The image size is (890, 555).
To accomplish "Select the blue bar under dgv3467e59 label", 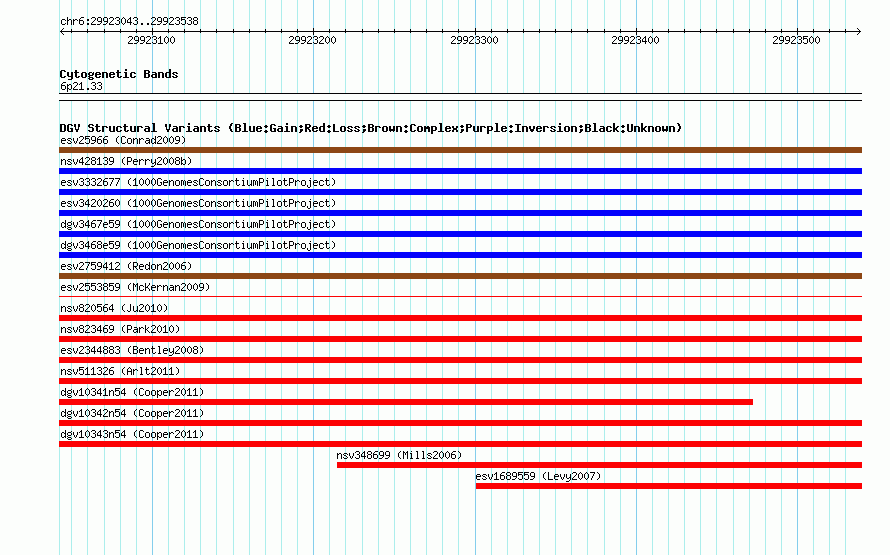I will click(460, 234).
